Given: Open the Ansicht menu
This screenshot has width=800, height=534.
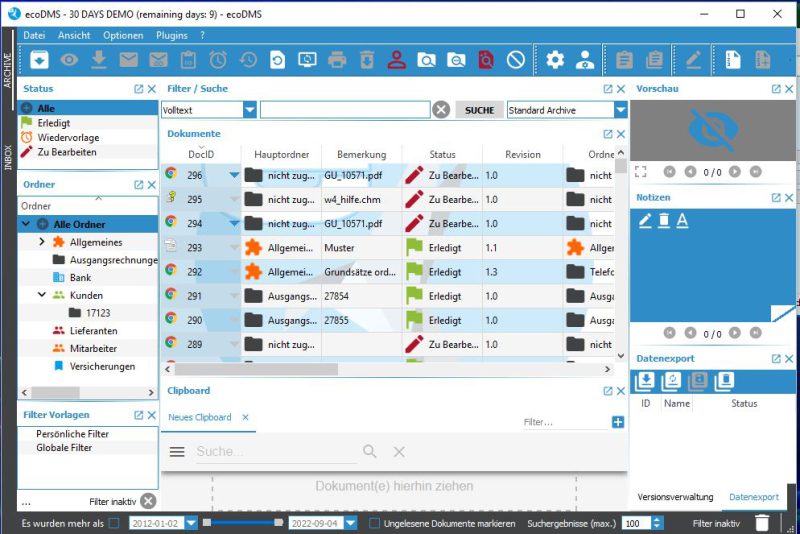Looking at the screenshot, I should tap(74, 35).
